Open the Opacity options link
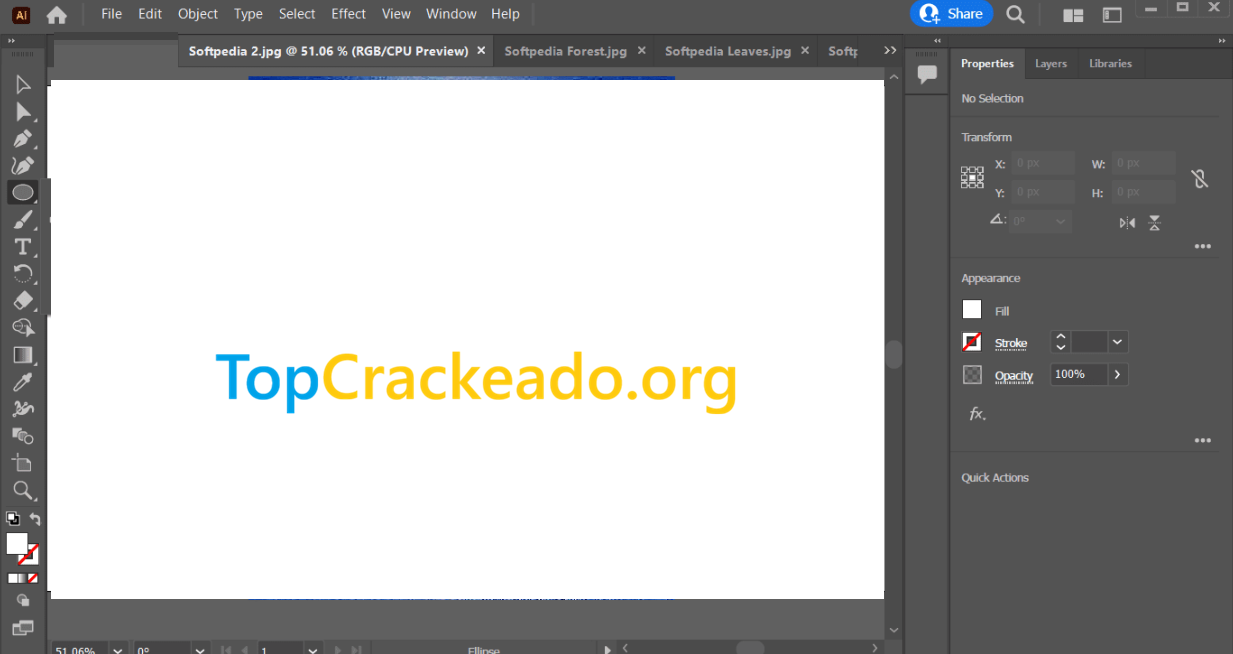Image resolution: width=1233 pixels, height=654 pixels. coord(1014,376)
